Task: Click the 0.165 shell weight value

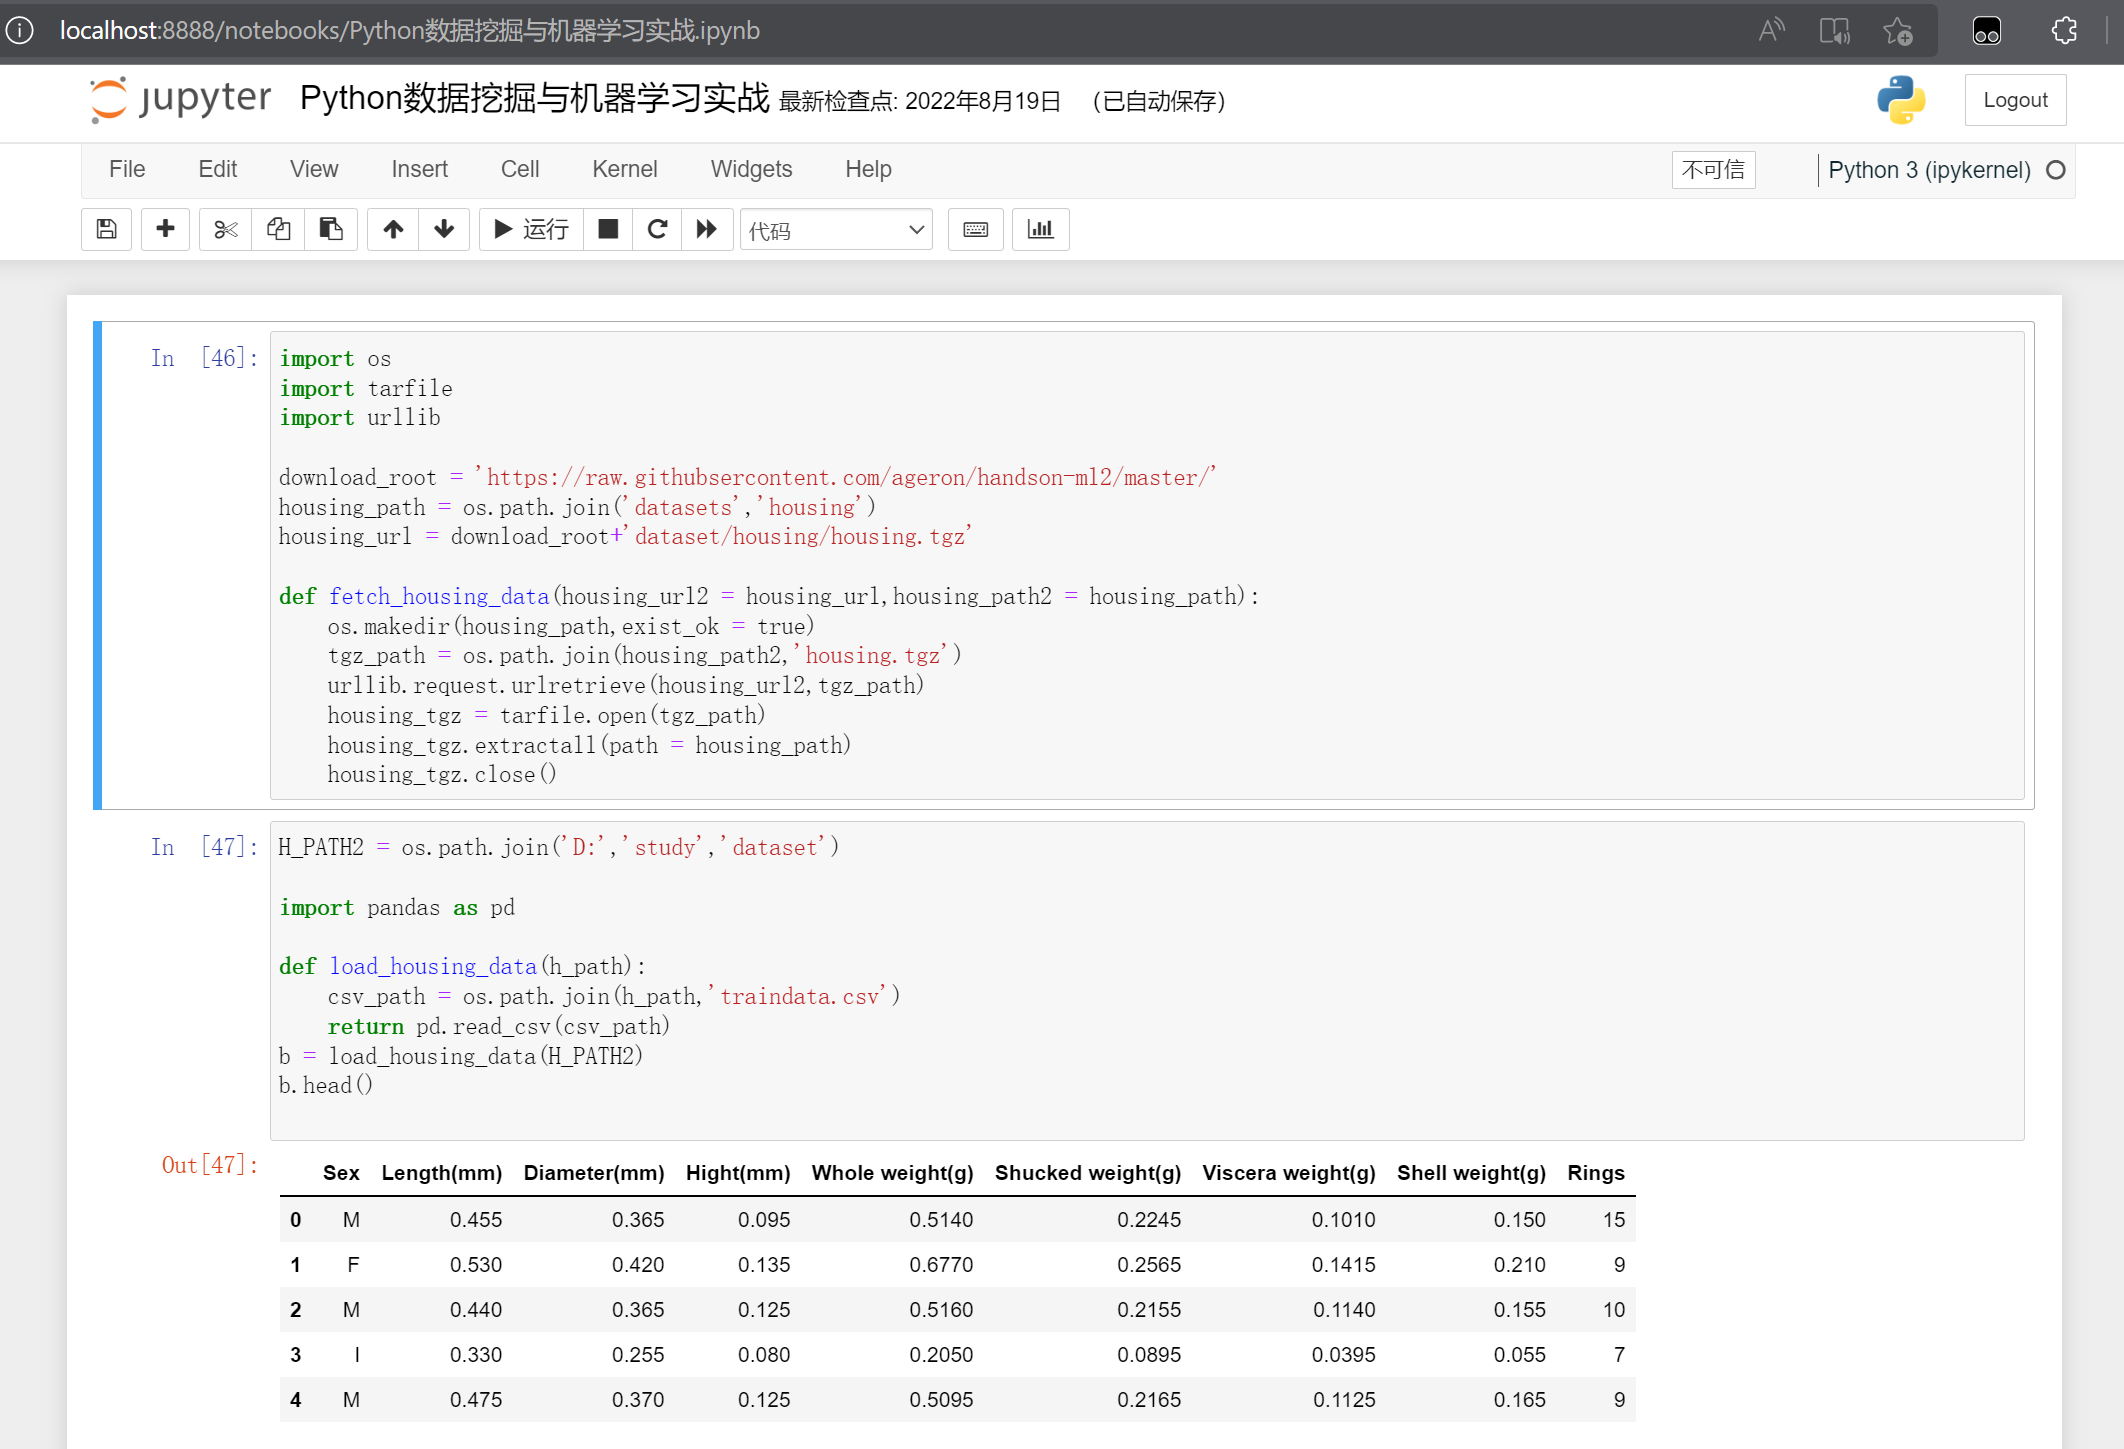Action: [x=1520, y=1400]
